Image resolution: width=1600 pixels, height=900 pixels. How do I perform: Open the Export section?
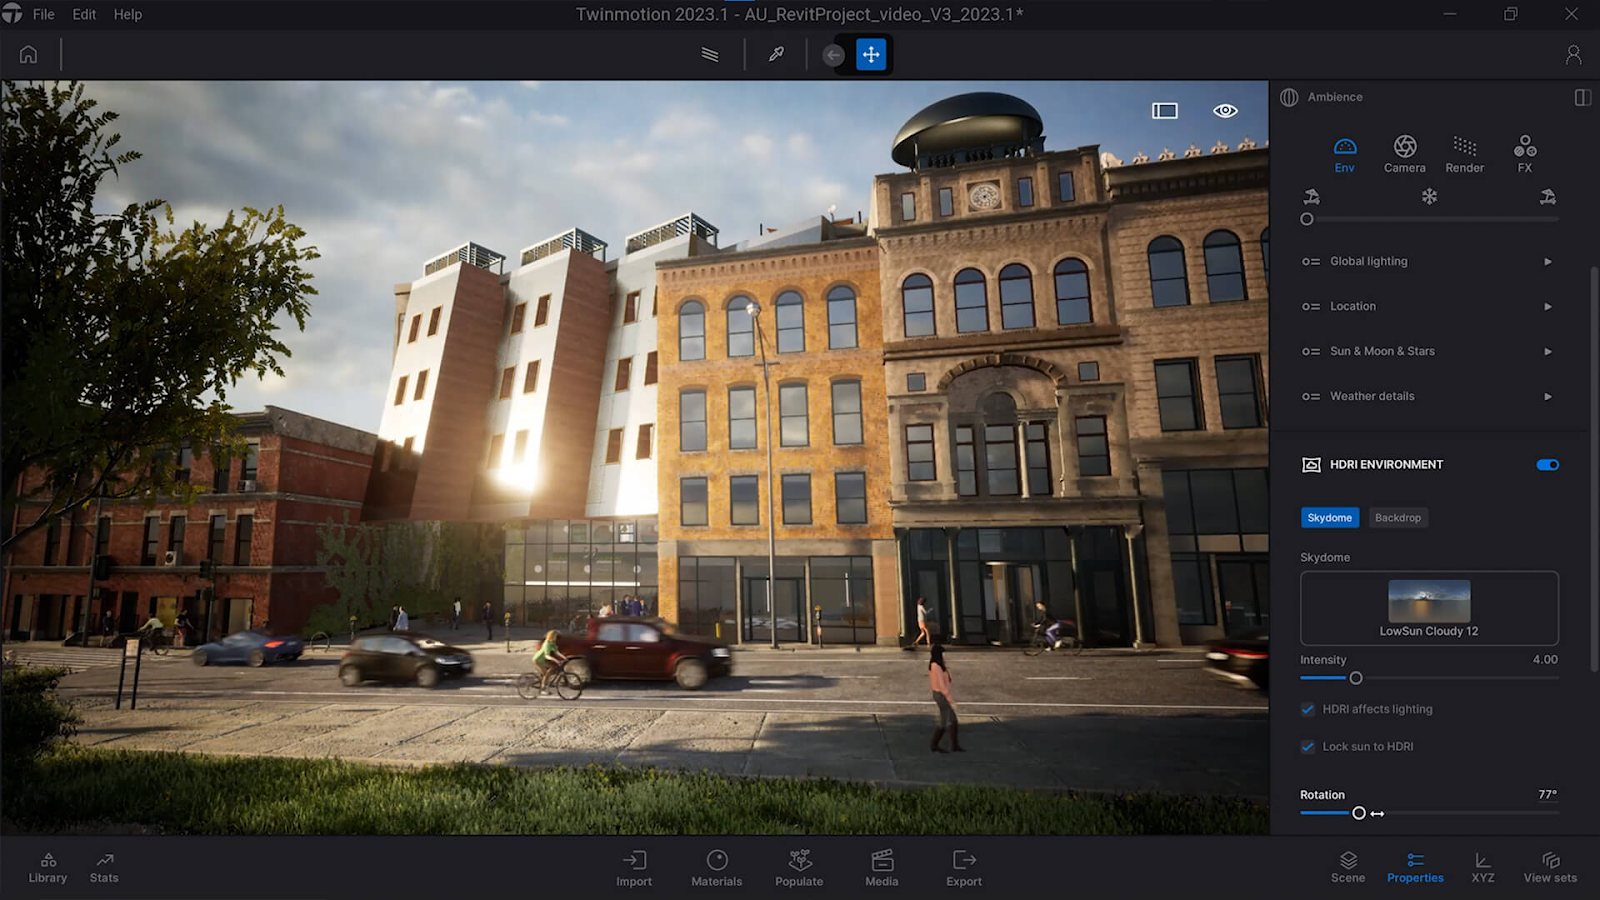click(x=964, y=868)
